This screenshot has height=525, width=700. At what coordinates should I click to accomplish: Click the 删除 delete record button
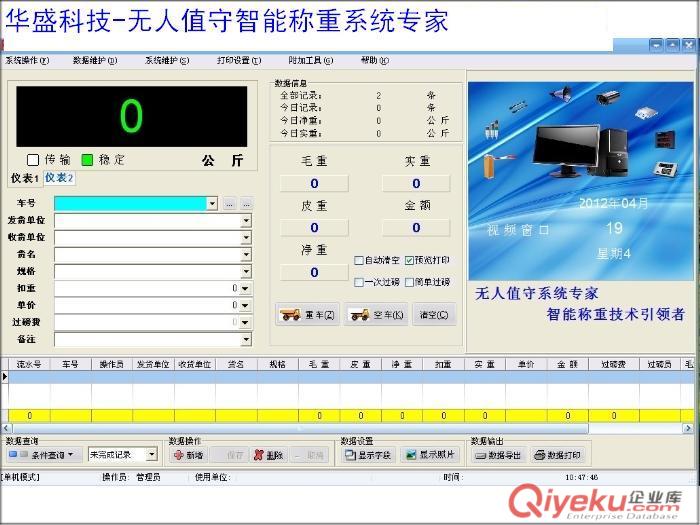tap(269, 455)
